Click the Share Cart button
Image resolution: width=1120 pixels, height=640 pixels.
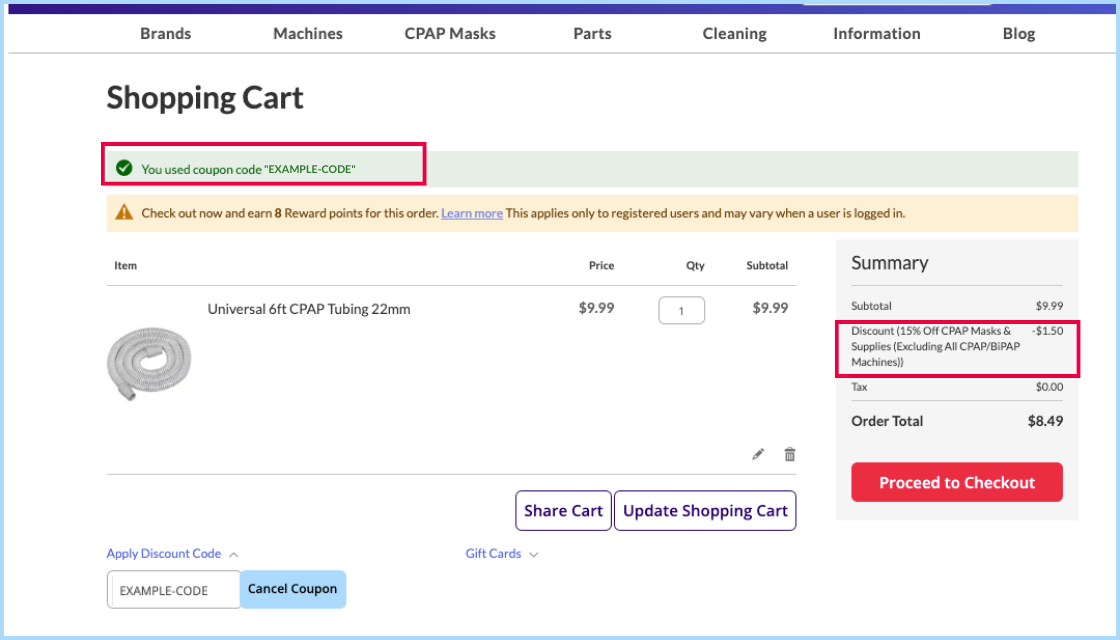(563, 511)
